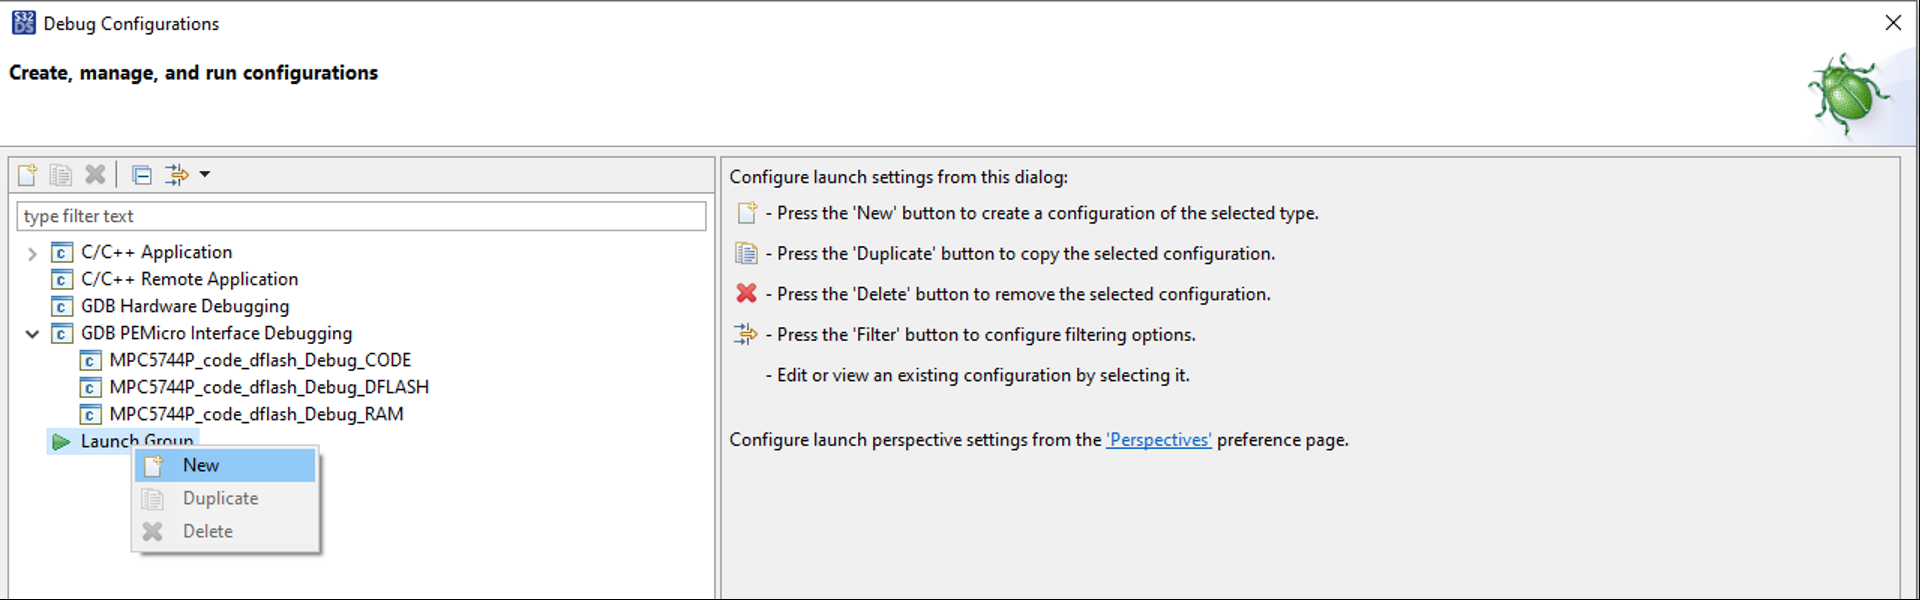This screenshot has height=600, width=1920.
Task: Collapse the GDB PEMicro Interface Debugging node
Action: pos(32,334)
